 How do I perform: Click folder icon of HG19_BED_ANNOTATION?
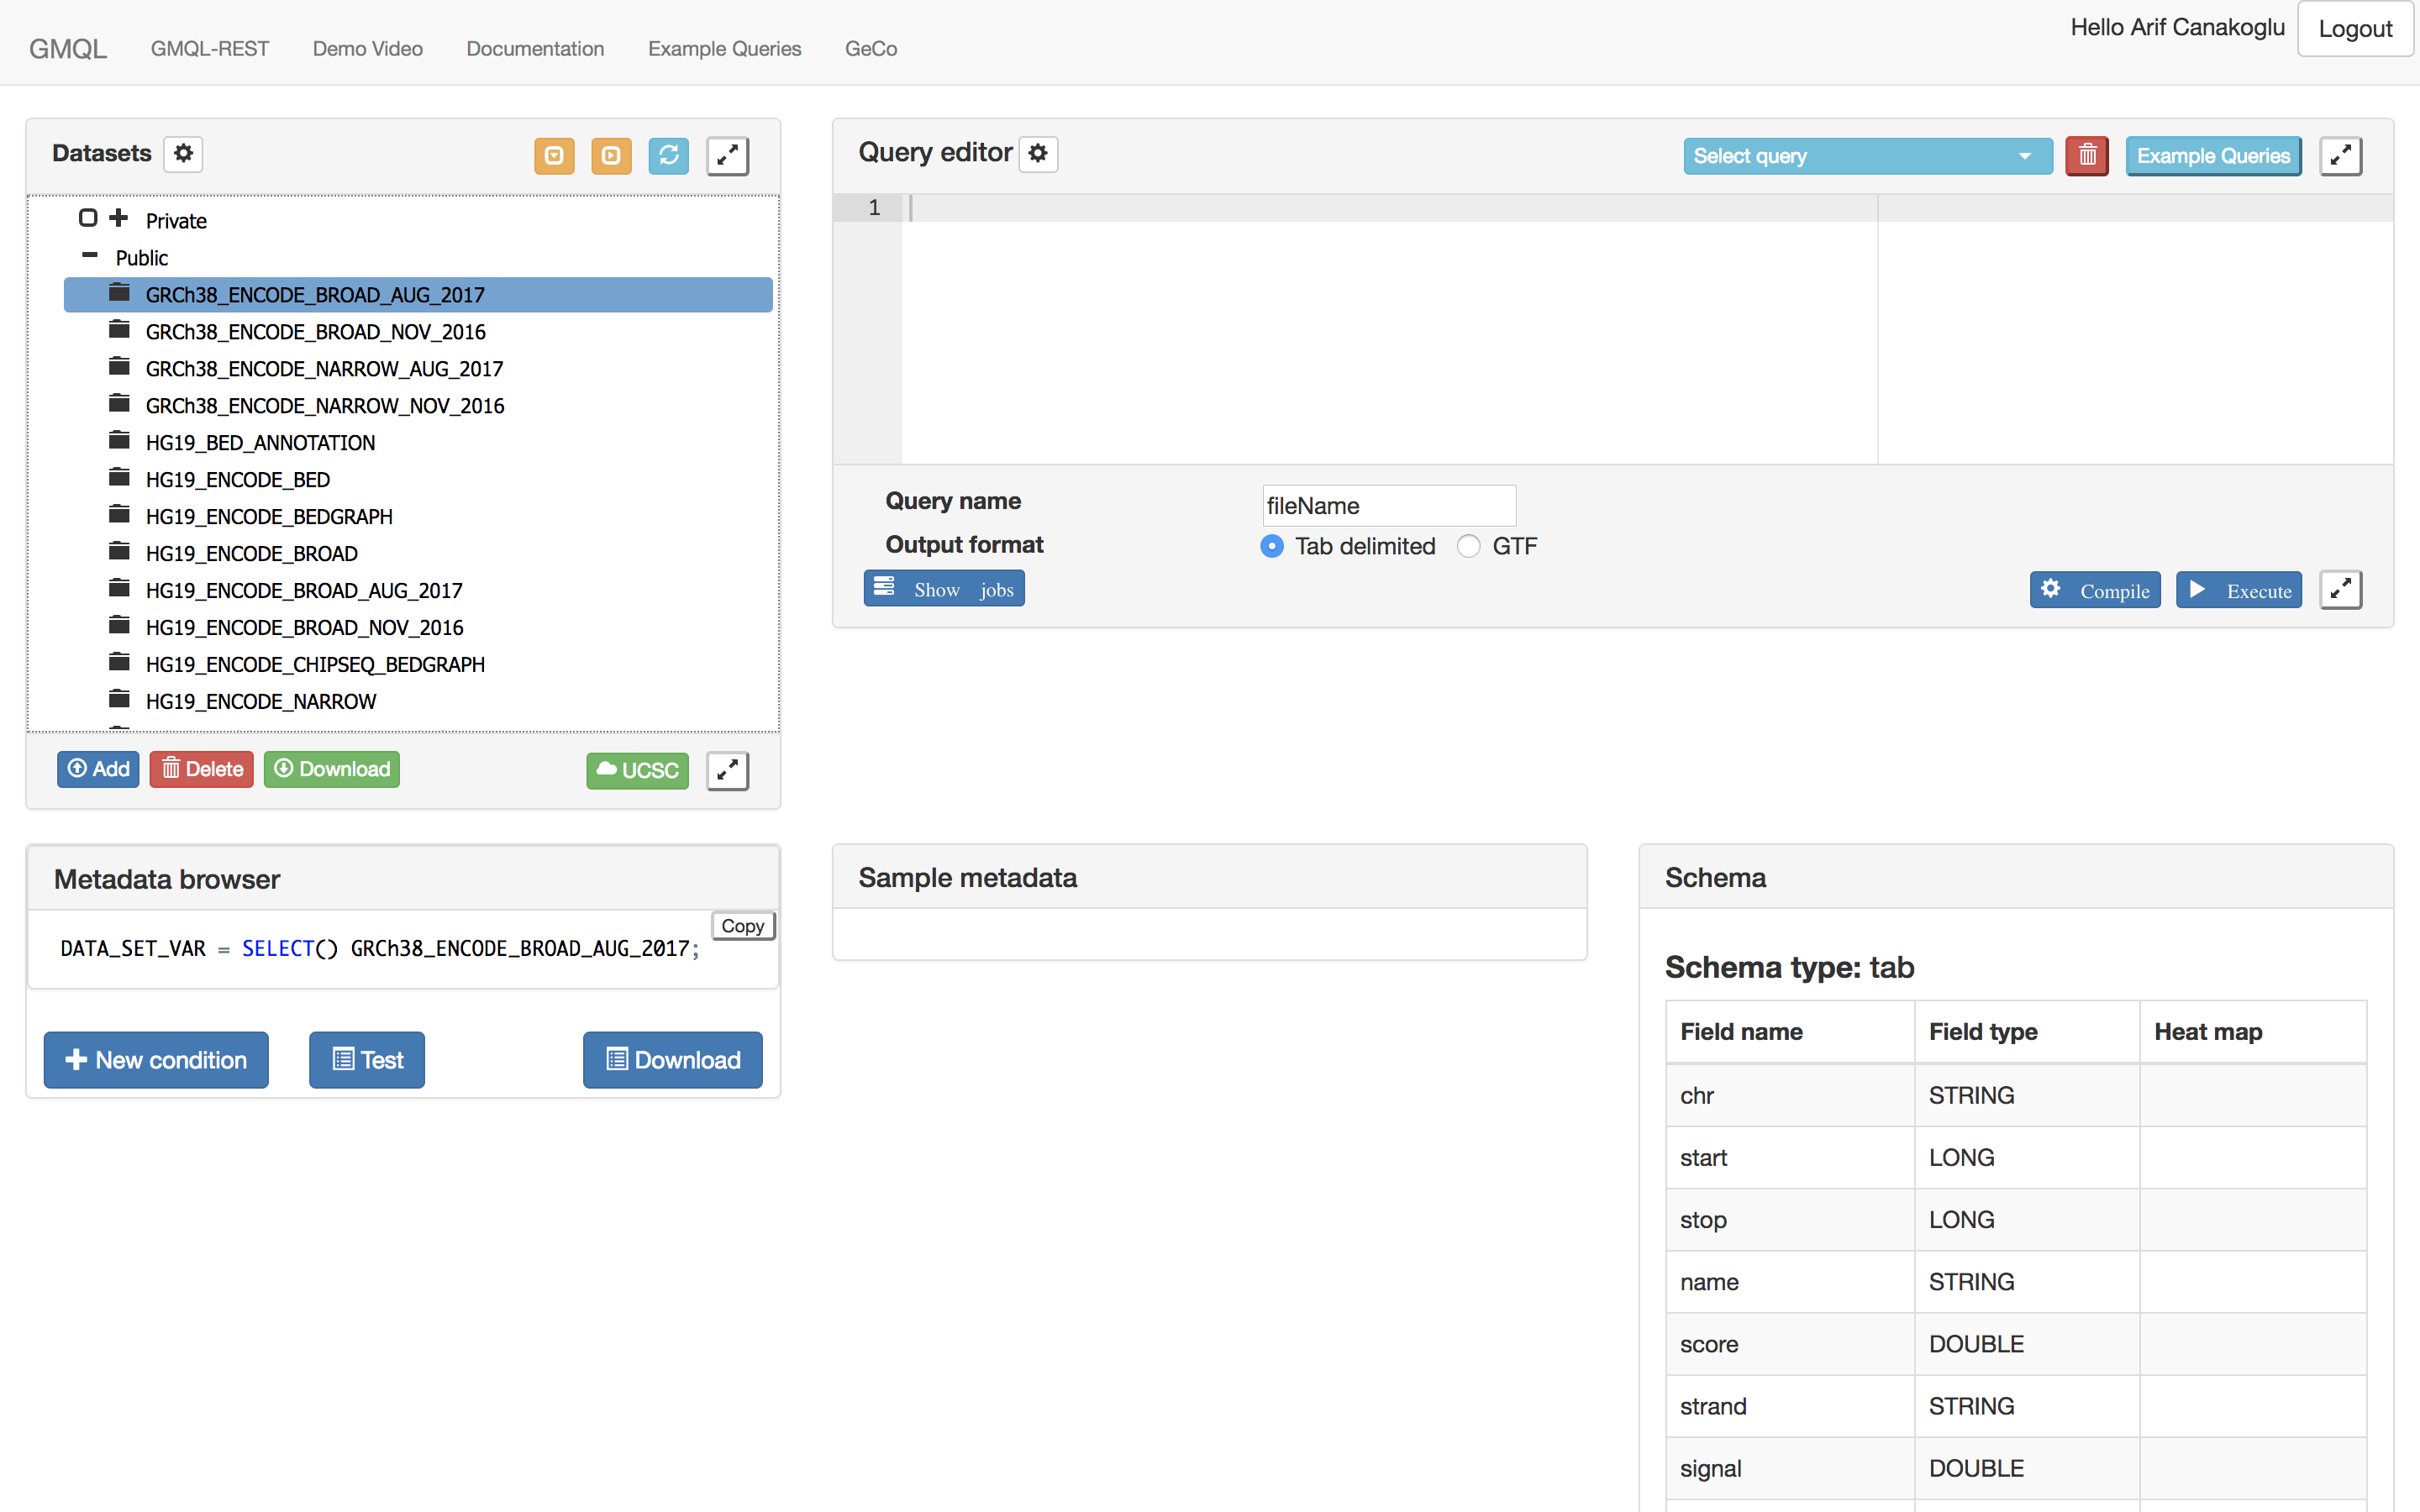(119, 441)
